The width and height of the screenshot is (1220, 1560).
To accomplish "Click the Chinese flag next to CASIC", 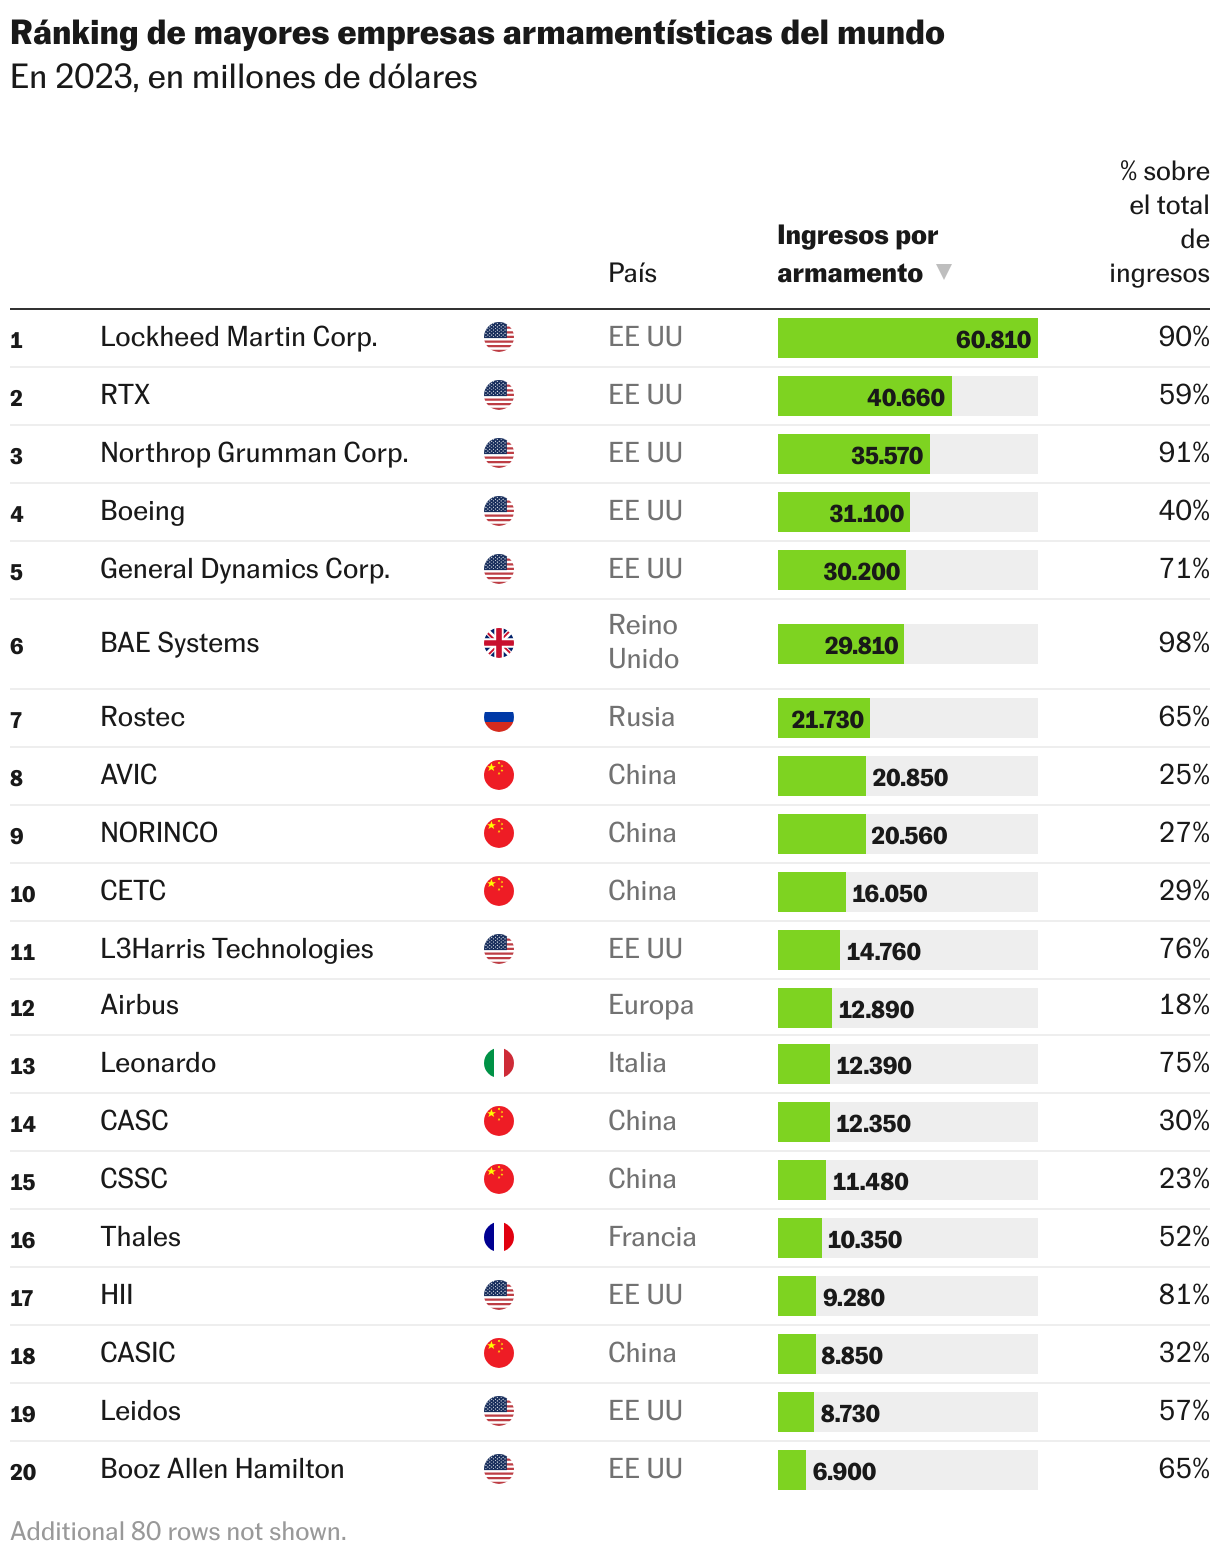I will pos(499,1353).
